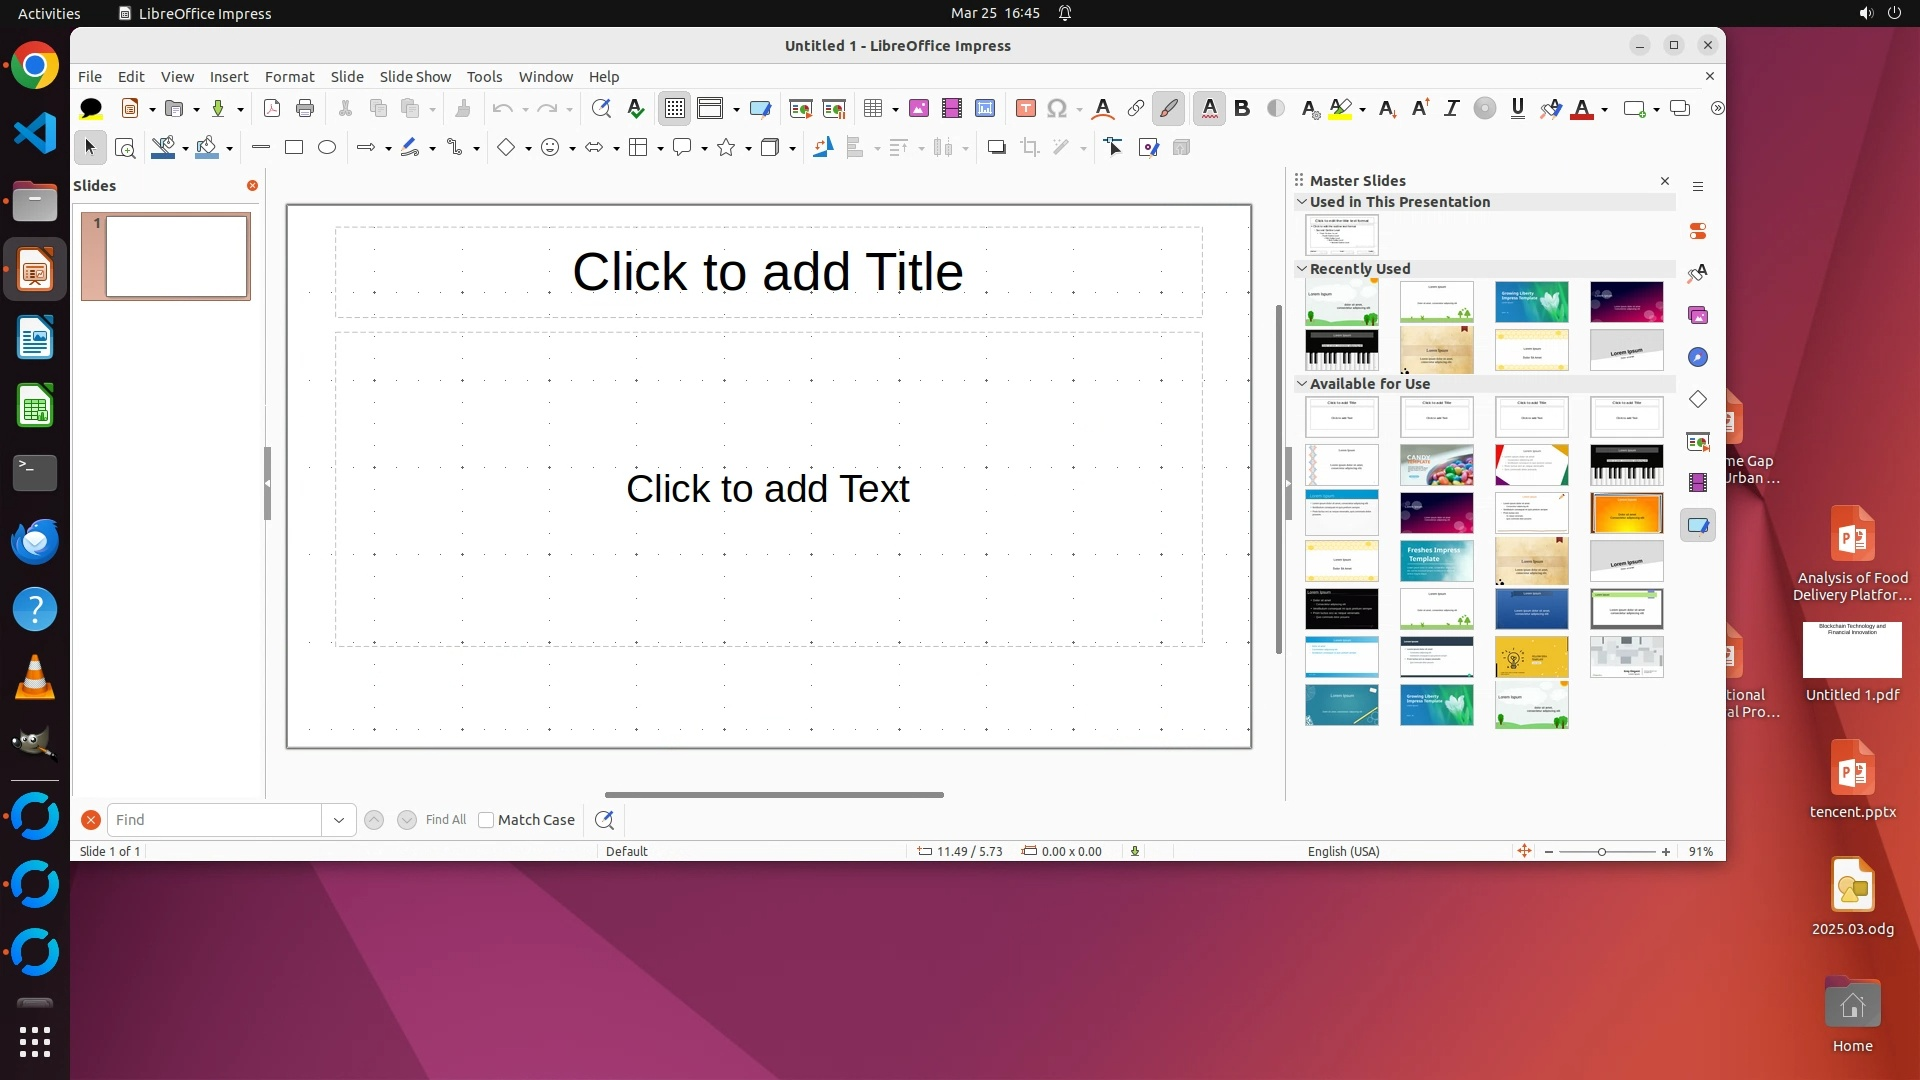Enable the Match Case checkbox
Viewport: 1920px width, 1080px height.
pyautogui.click(x=486, y=820)
